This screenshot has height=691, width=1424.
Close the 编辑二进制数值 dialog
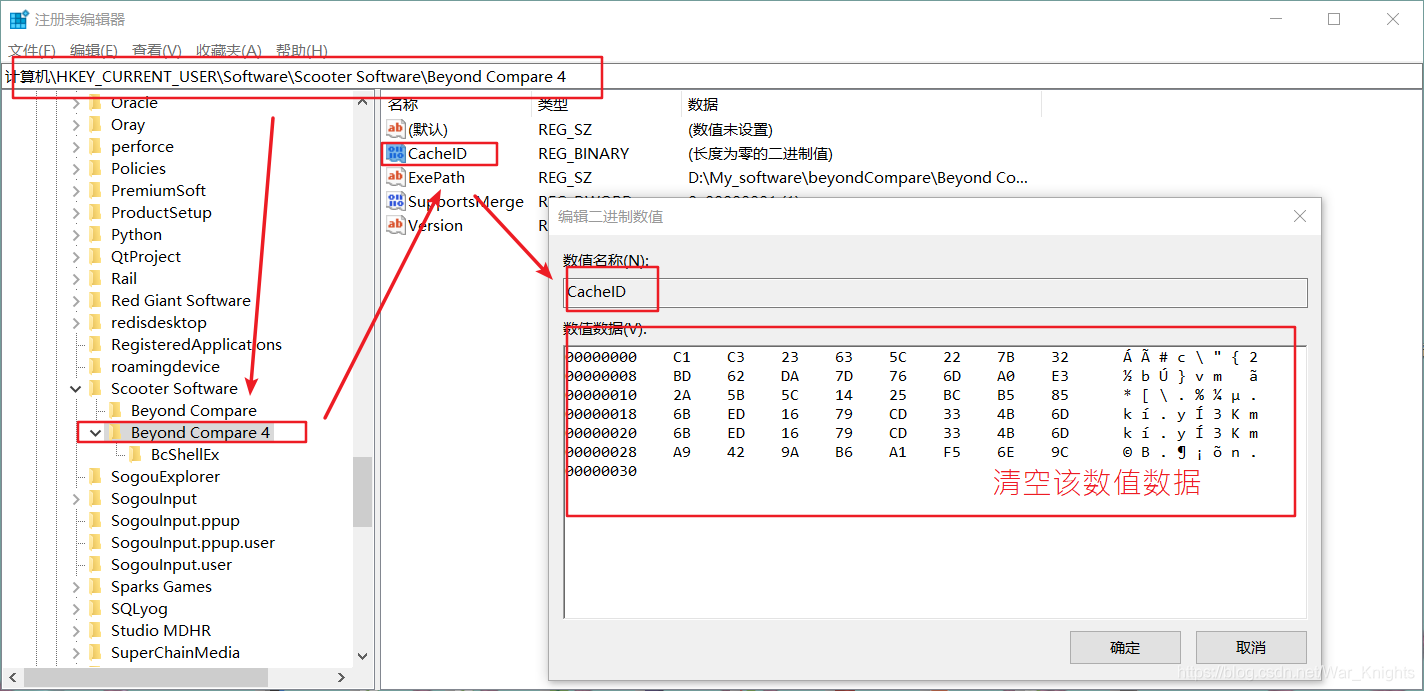point(1299,216)
